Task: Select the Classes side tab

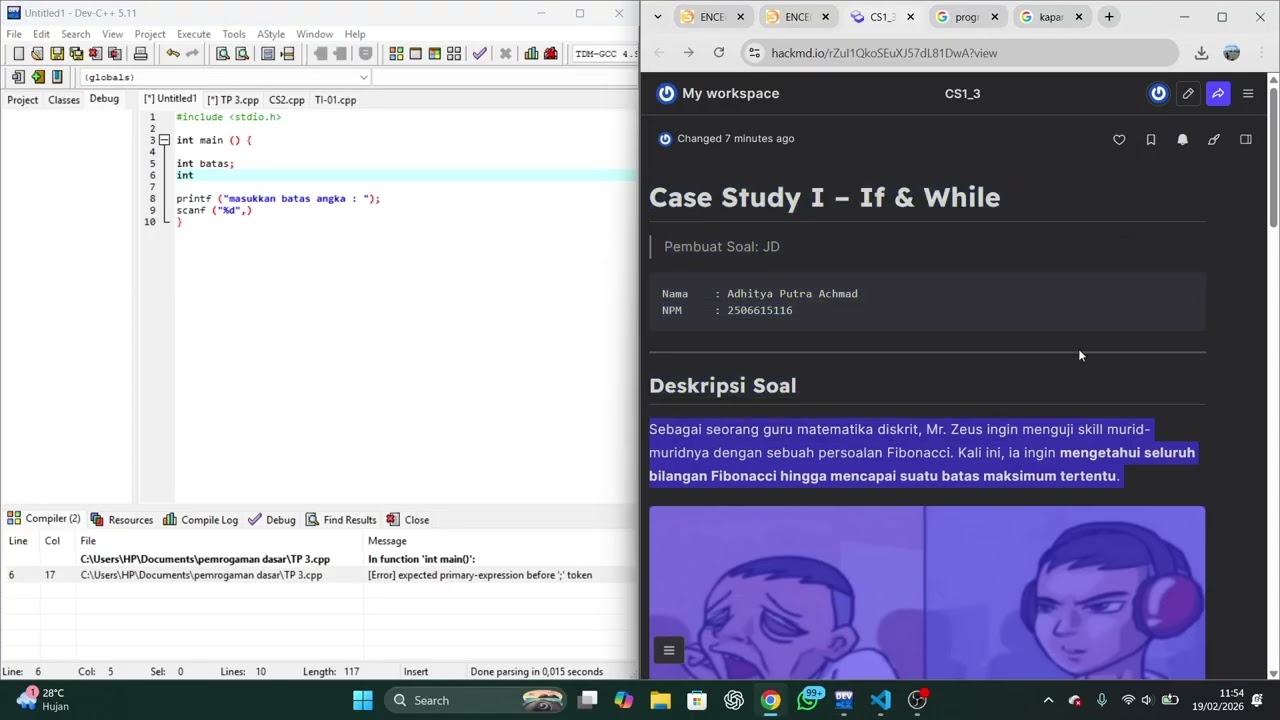Action: 64,100
